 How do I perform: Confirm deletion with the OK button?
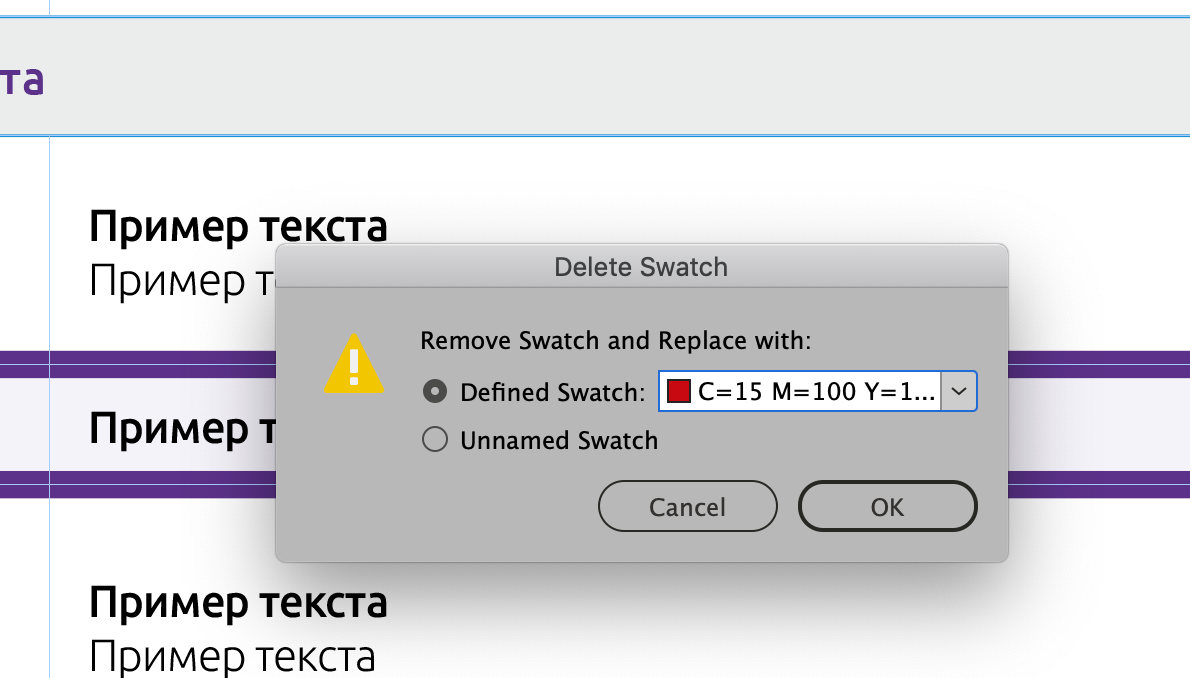[x=887, y=507]
